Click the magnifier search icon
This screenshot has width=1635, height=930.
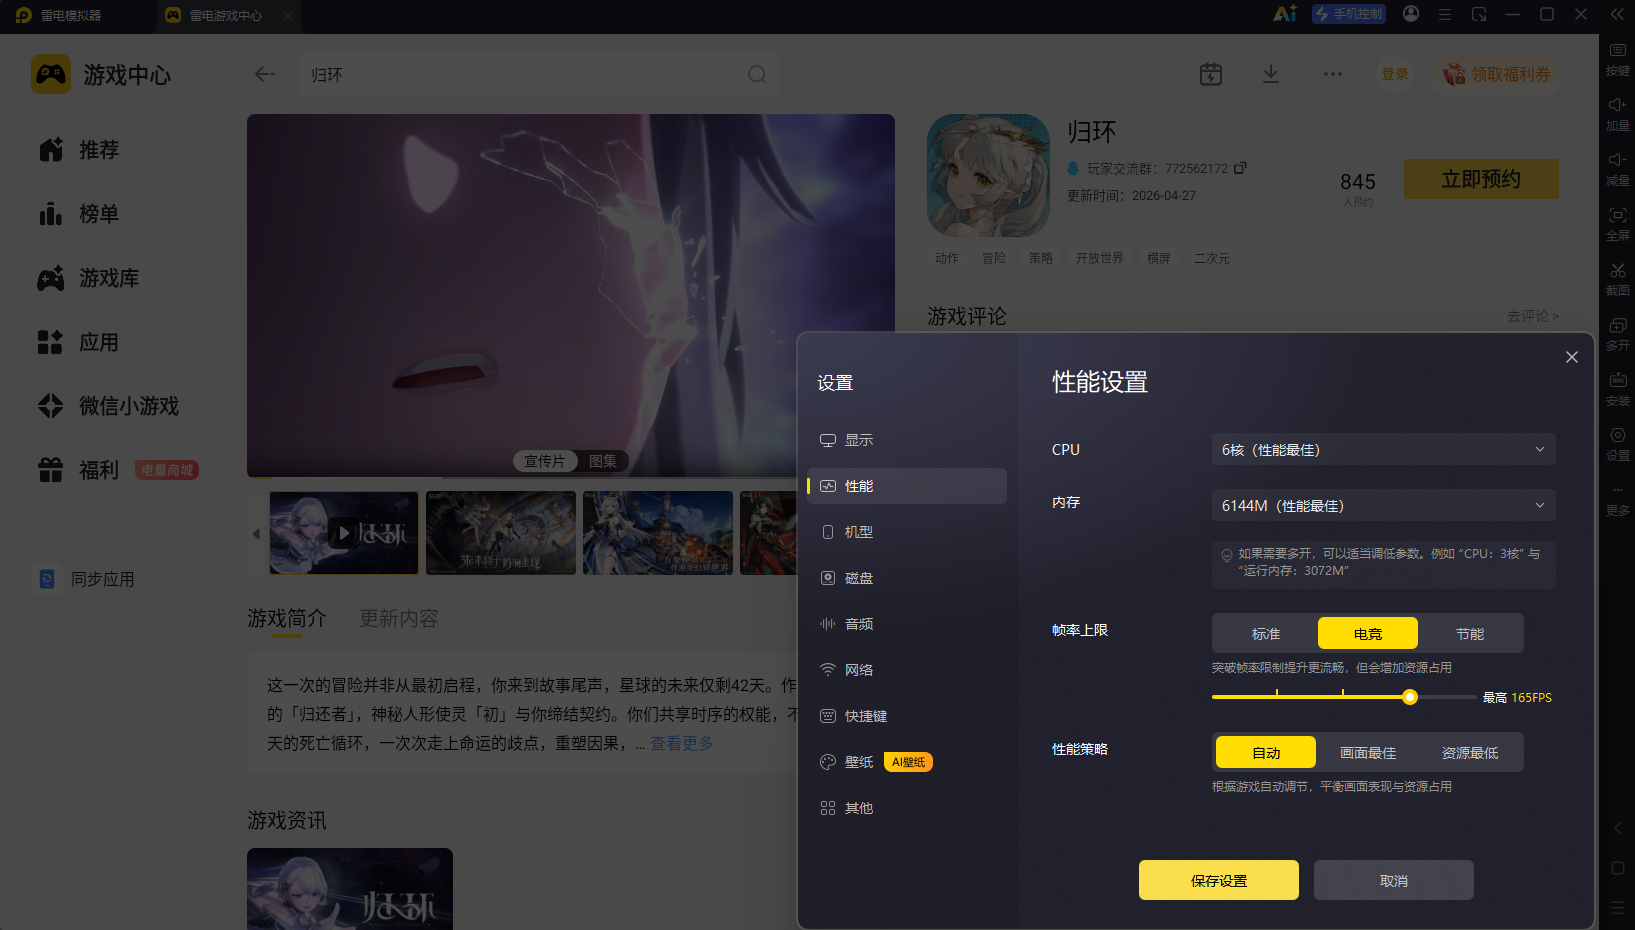tap(757, 74)
